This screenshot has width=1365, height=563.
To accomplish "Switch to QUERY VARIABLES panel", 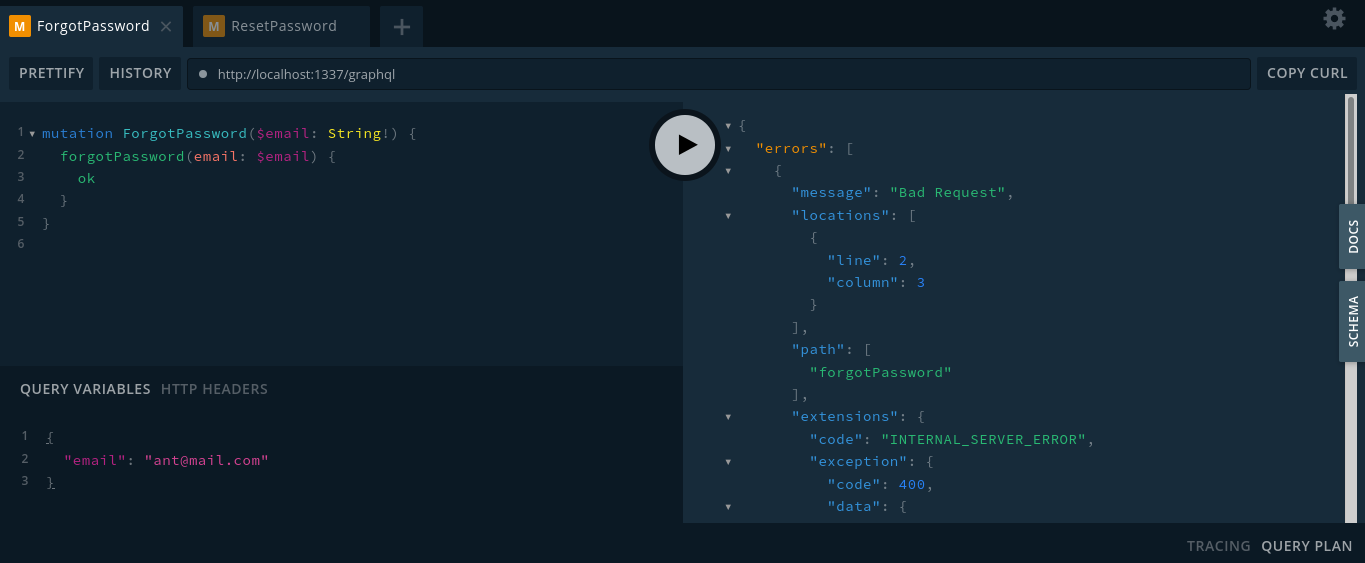I will point(85,389).
